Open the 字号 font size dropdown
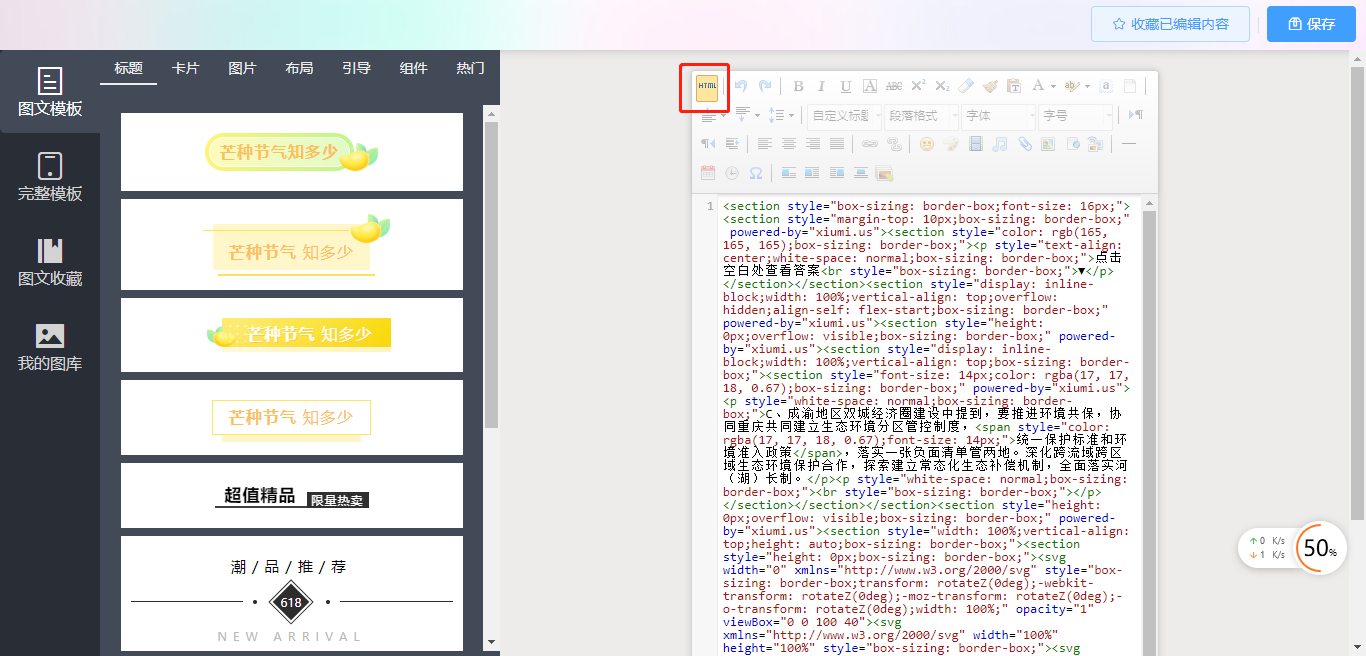 1075,116
